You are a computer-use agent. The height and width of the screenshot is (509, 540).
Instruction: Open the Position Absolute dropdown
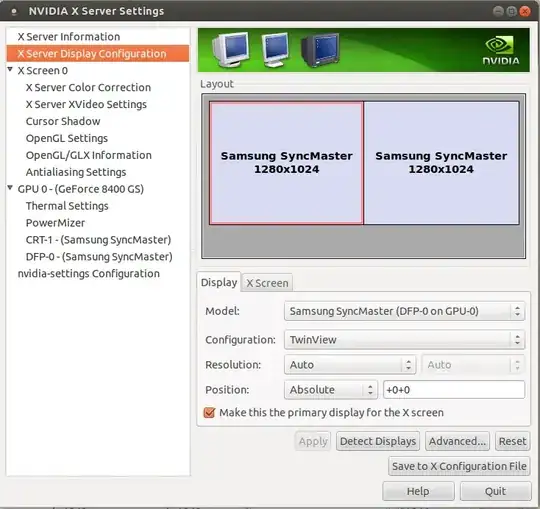(x=331, y=390)
